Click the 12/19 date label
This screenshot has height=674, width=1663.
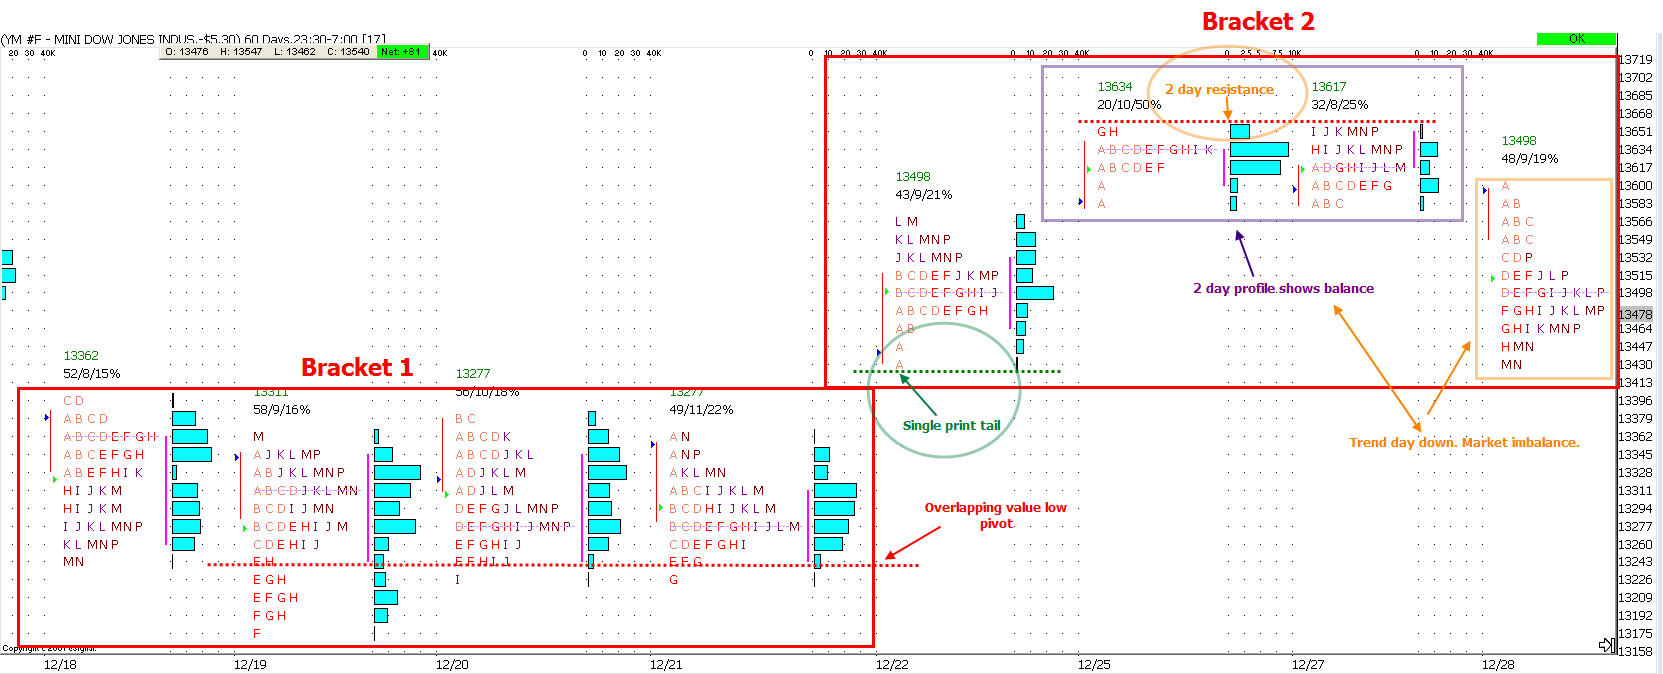(250, 664)
